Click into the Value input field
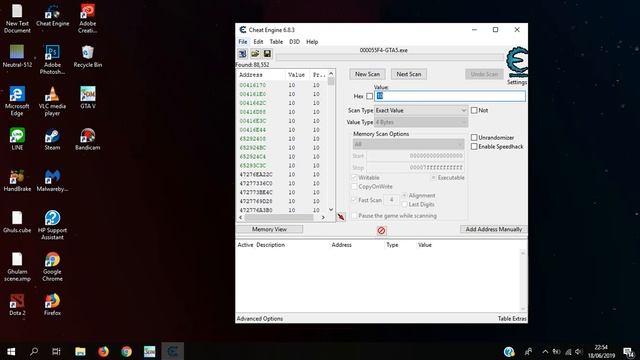Viewport: 640px width, 360px height. (x=450, y=96)
